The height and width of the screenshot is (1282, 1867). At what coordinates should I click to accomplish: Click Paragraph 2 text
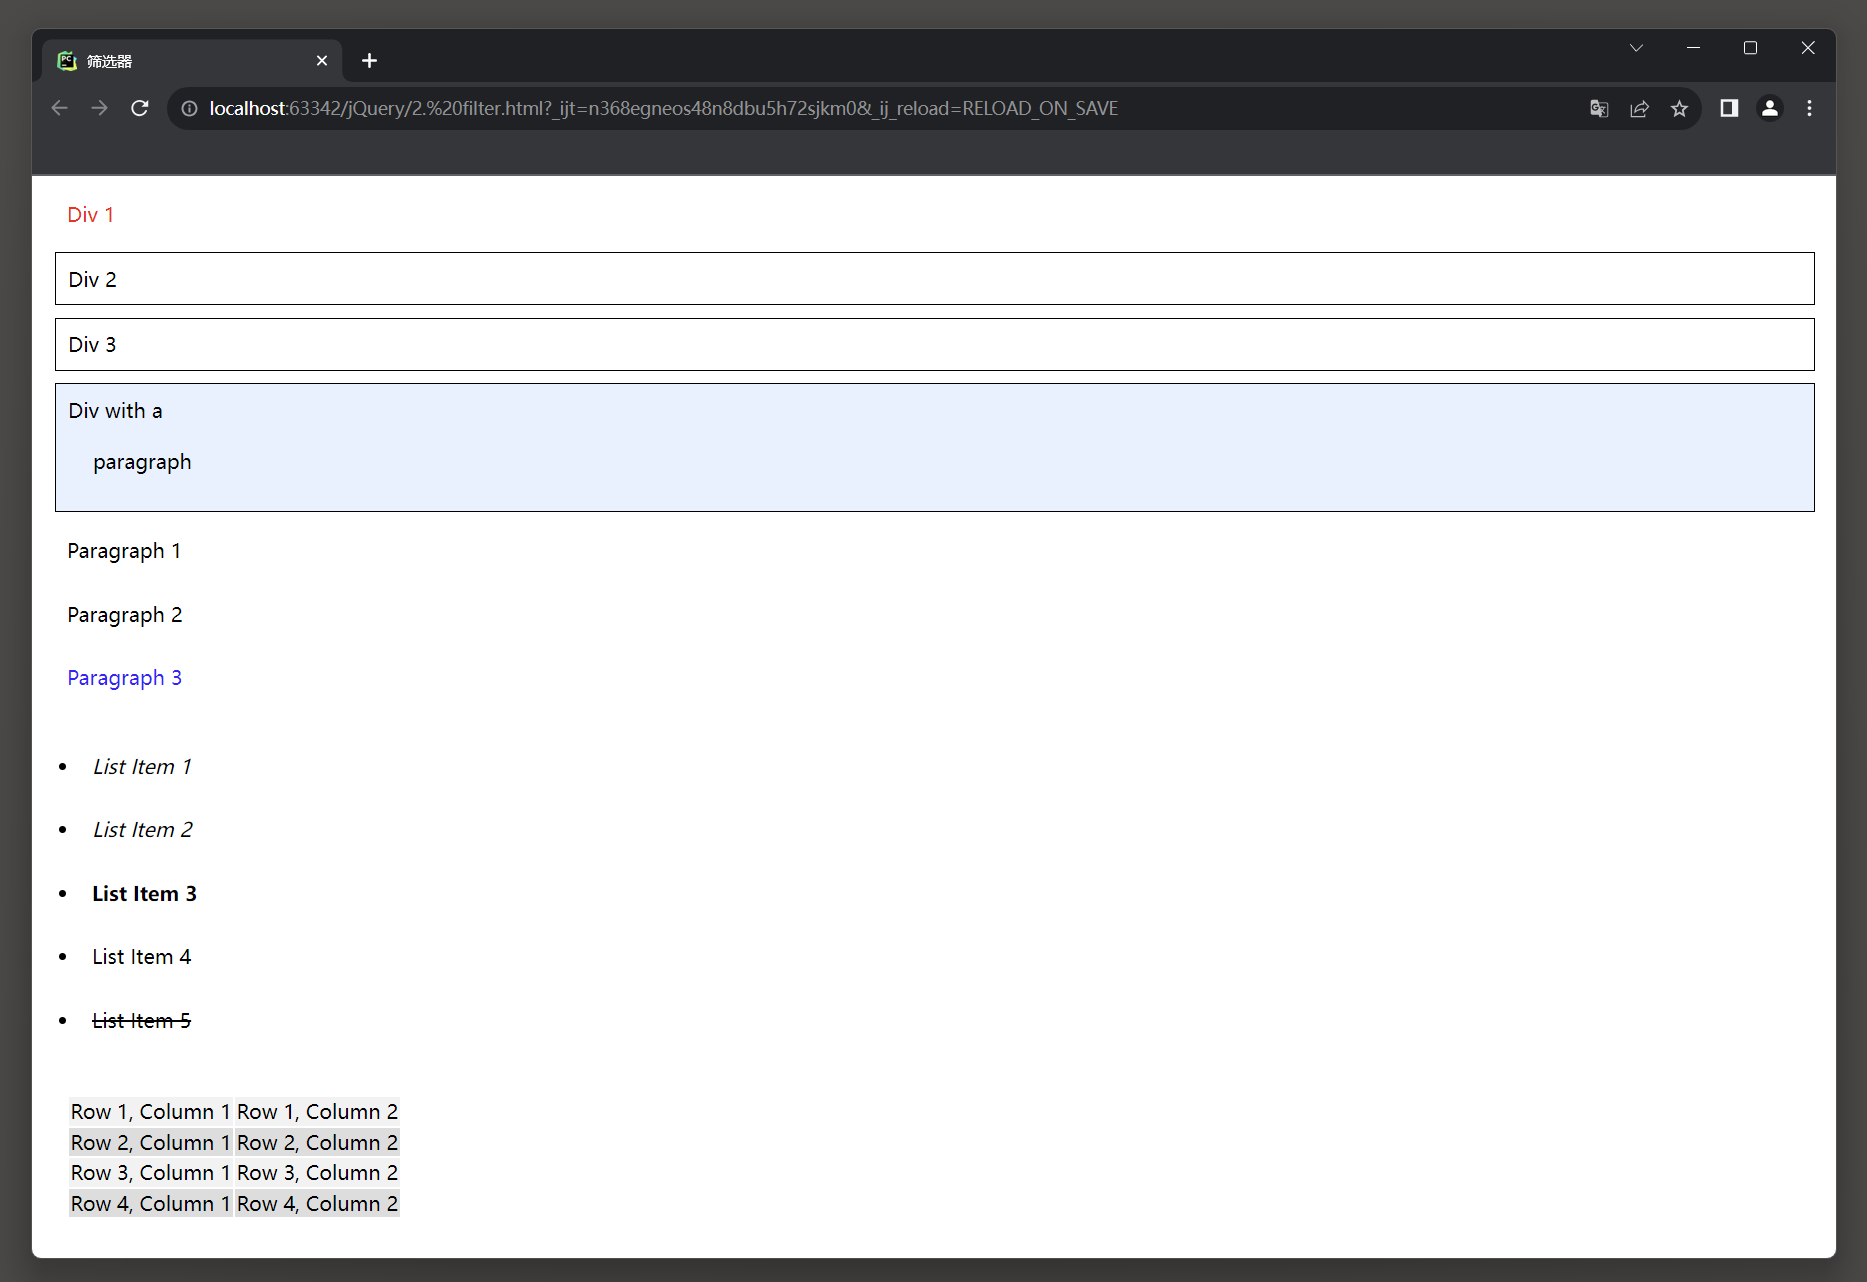click(125, 615)
